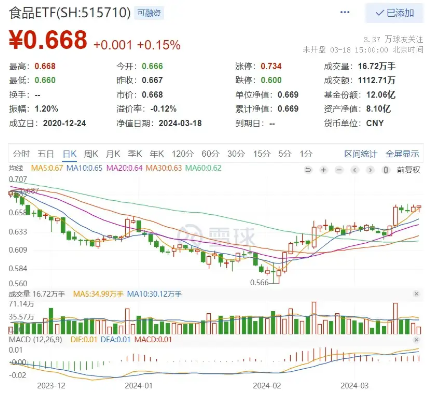
Task: Click the 食品ETF(SH:515710) title
Action: [x=70, y=13]
